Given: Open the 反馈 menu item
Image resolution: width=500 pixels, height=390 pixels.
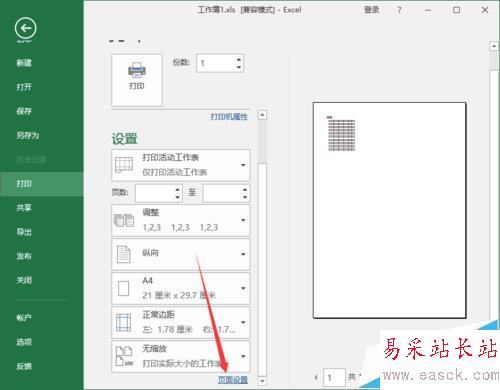Looking at the screenshot, I should point(24,366).
